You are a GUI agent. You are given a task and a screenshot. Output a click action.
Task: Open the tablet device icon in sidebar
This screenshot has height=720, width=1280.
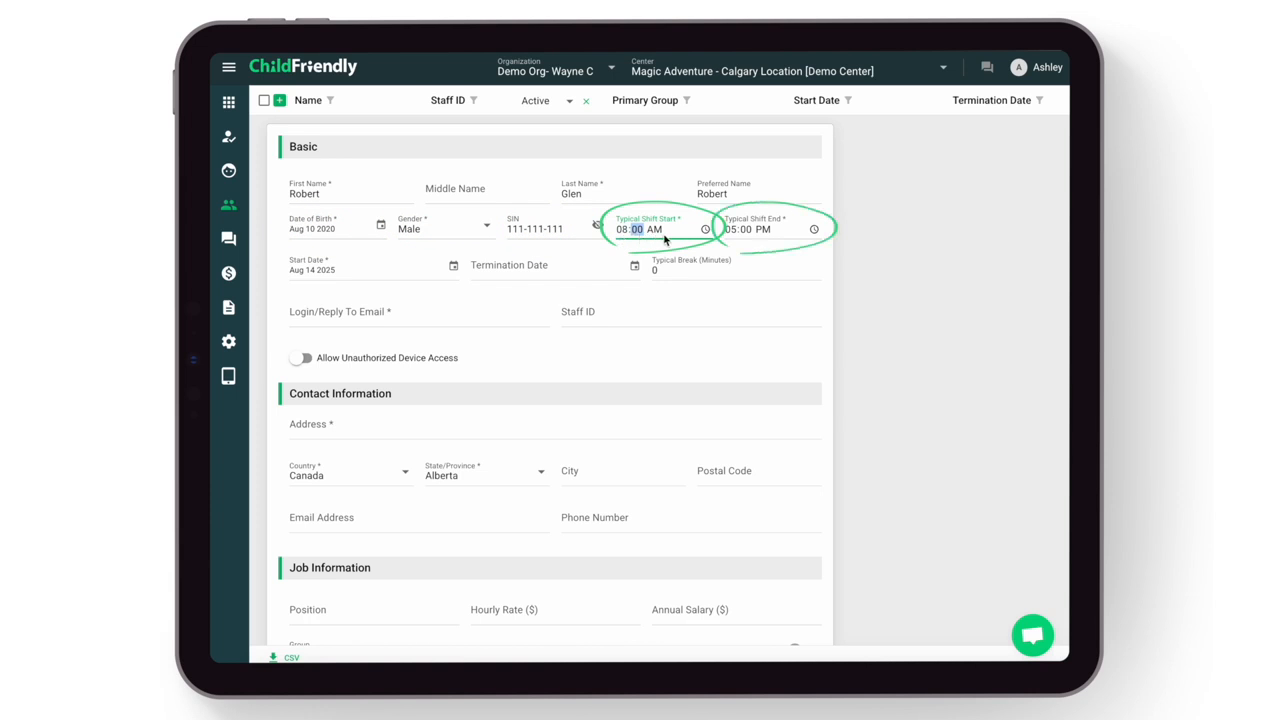pyautogui.click(x=229, y=376)
